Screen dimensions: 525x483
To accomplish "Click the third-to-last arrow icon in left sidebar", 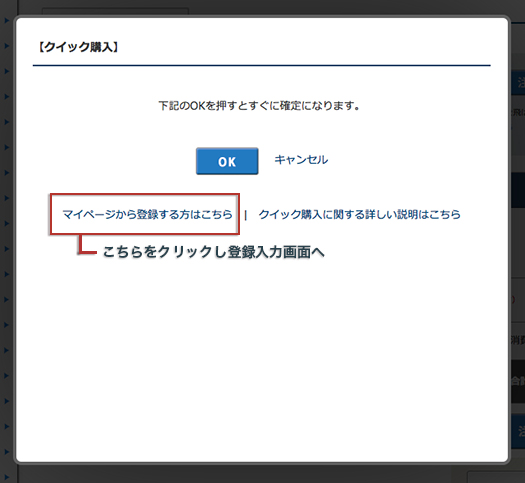I will (x=6, y=426).
